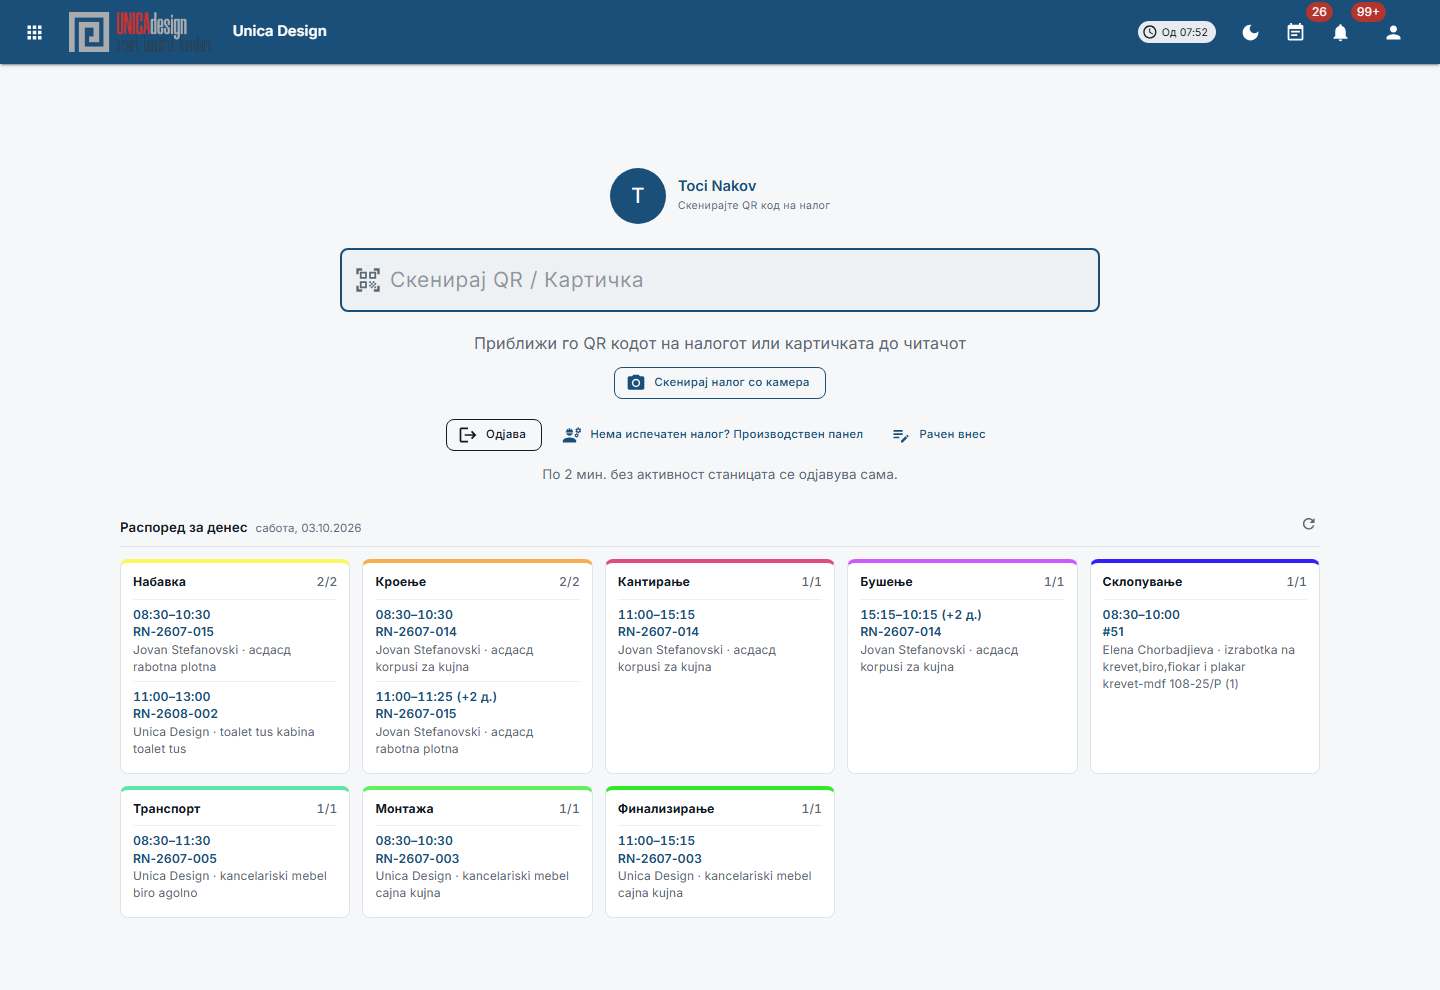
Task: Click the Toci Nakov avatar
Action: pyautogui.click(x=638, y=196)
